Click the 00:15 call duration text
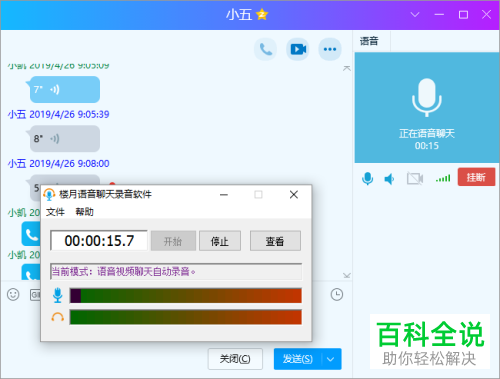Image resolution: width=500 pixels, height=379 pixels. click(x=427, y=146)
